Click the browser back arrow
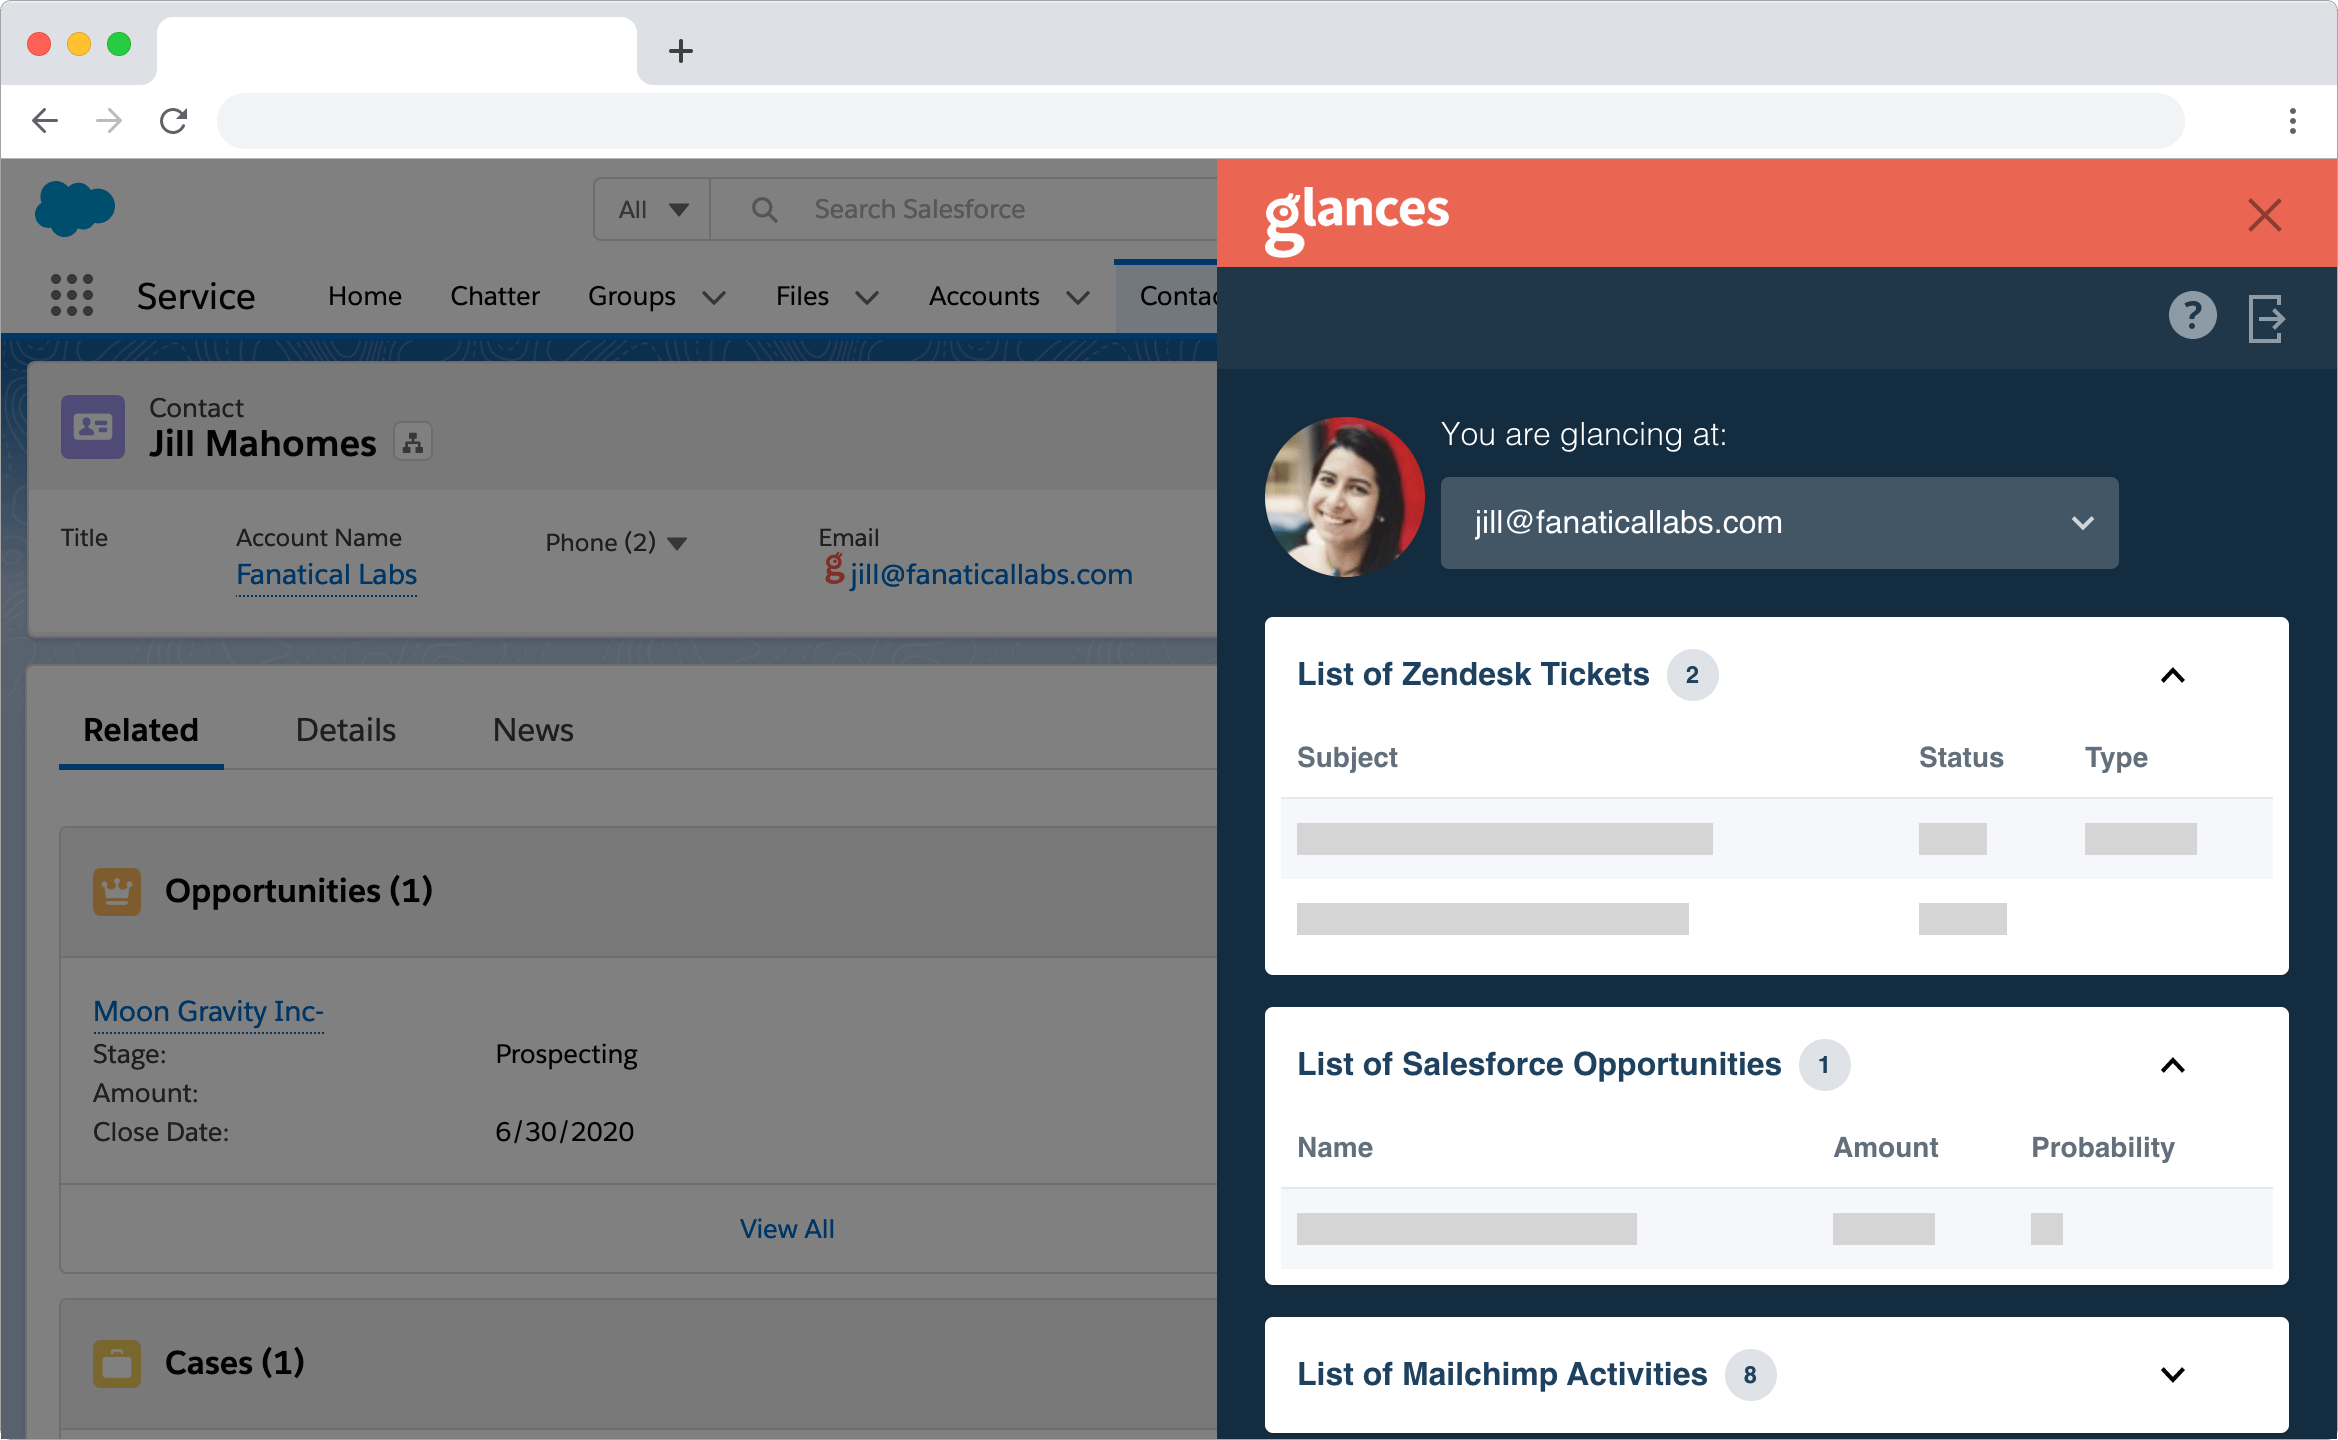The width and height of the screenshot is (2338, 1440). [x=45, y=121]
